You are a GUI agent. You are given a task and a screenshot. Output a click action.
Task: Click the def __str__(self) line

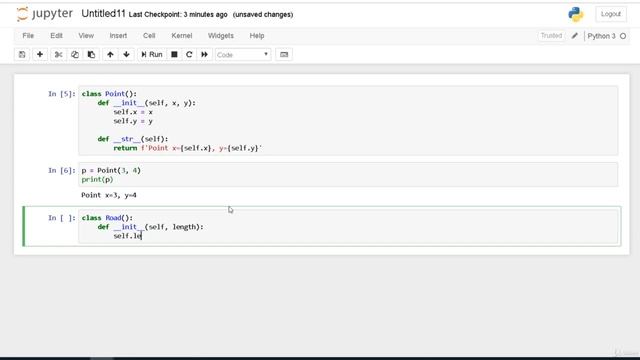(x=133, y=139)
